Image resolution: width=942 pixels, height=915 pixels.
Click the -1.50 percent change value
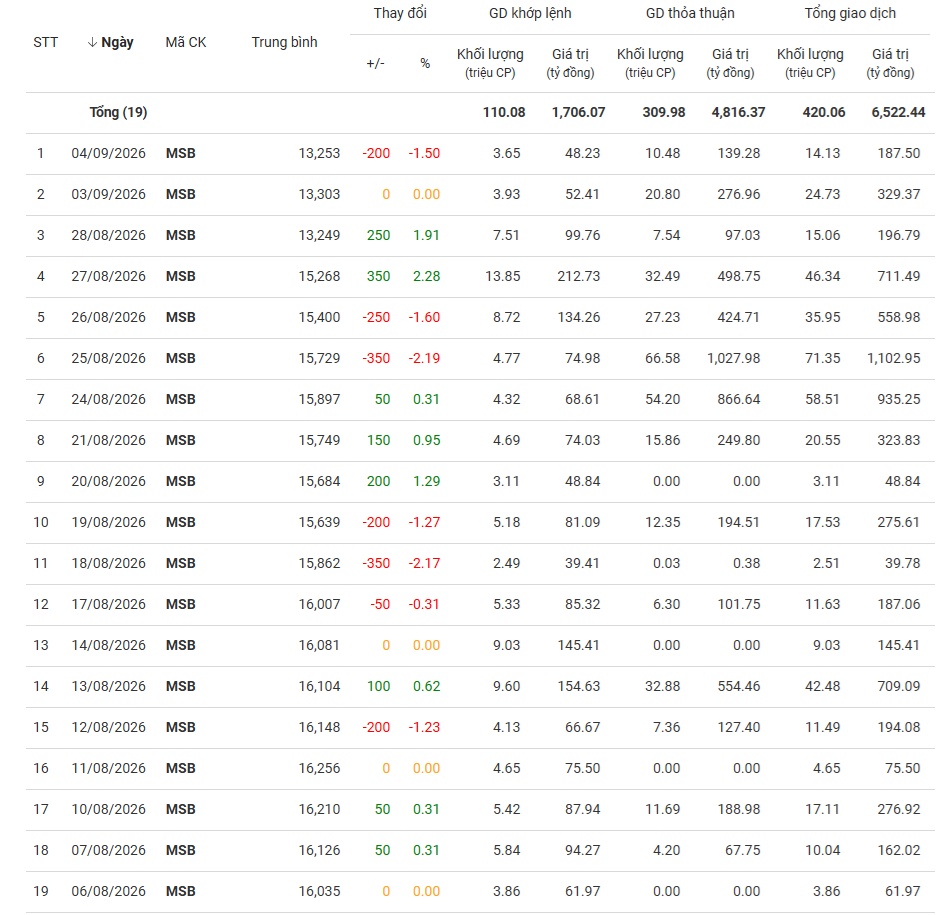[x=424, y=153]
